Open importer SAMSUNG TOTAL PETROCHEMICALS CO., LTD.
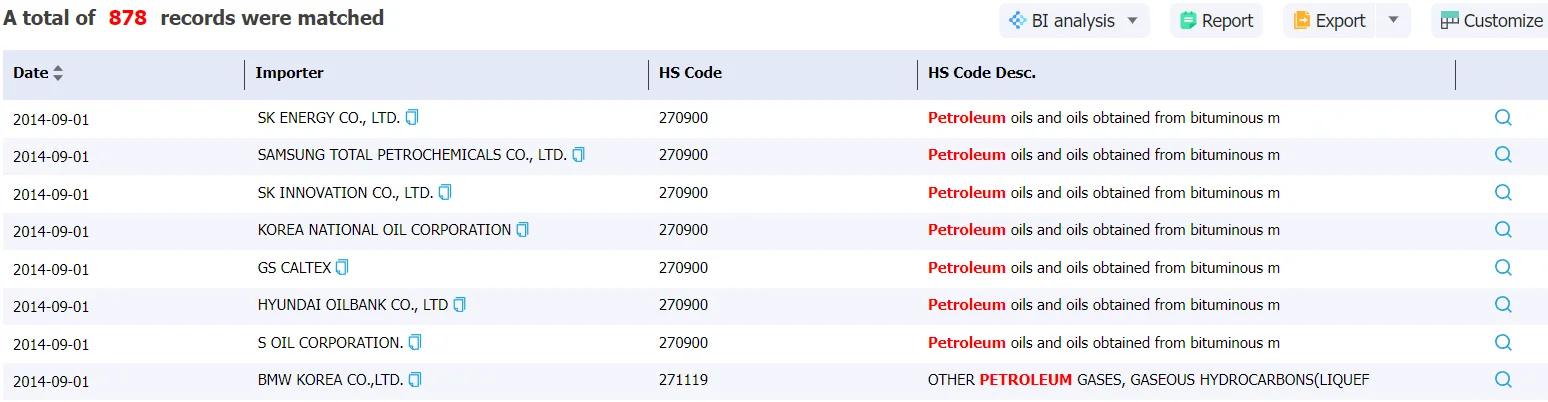Screen dimensions: 1548x402 point(412,155)
